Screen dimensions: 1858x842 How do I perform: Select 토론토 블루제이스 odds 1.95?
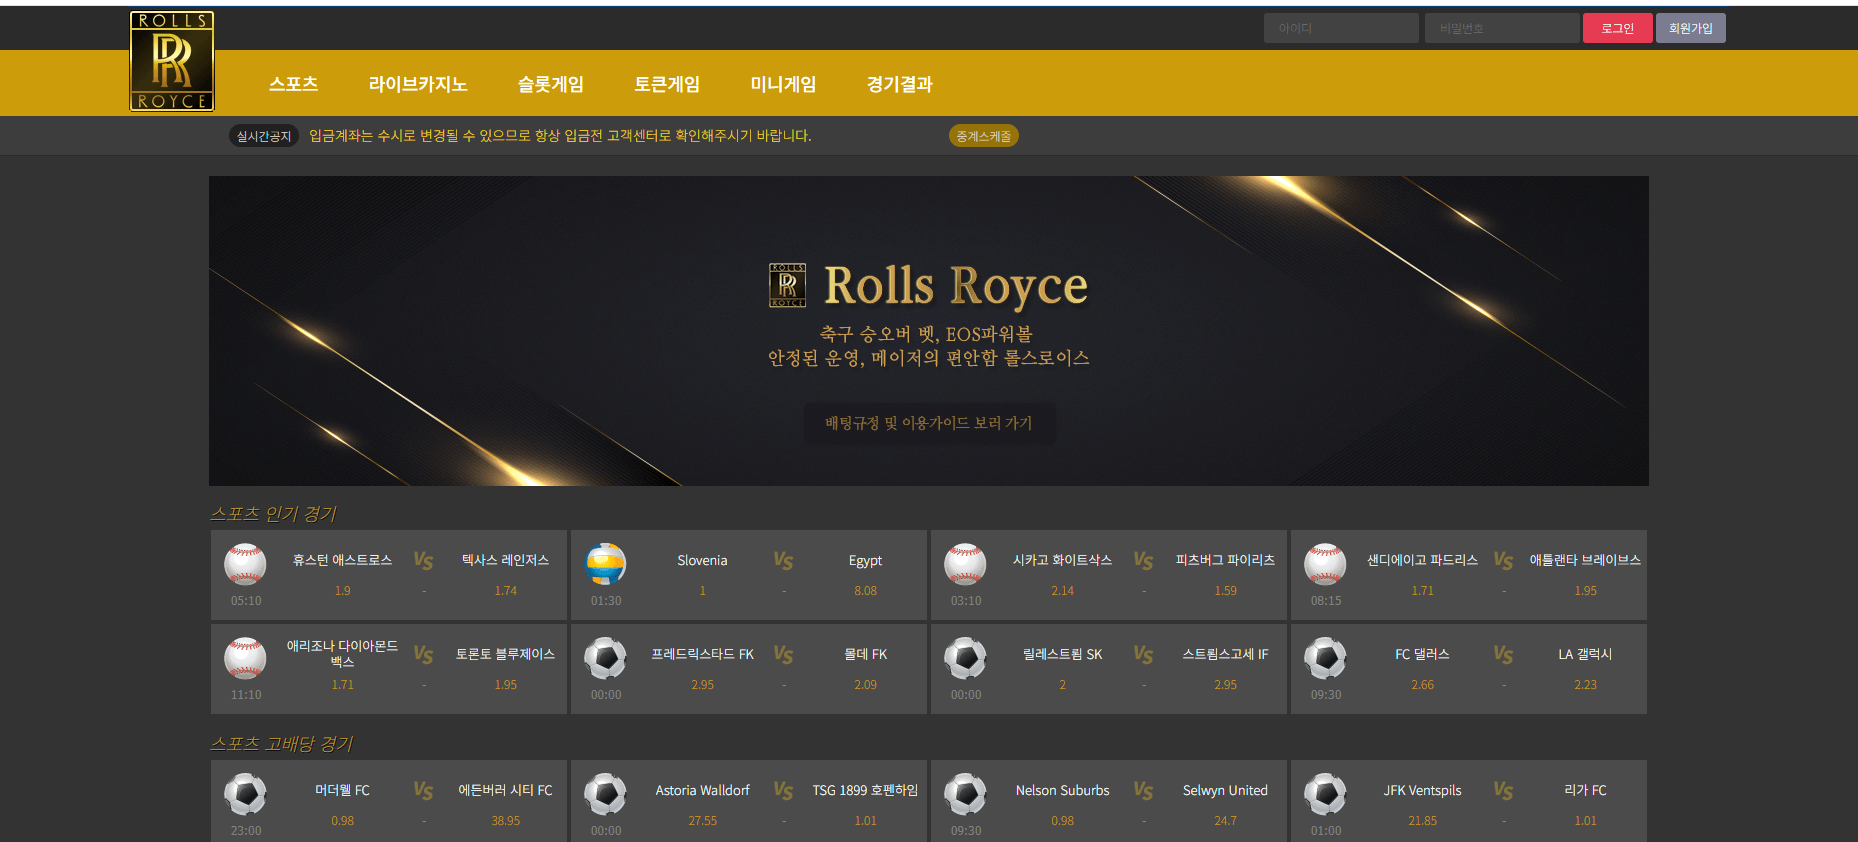(x=505, y=685)
